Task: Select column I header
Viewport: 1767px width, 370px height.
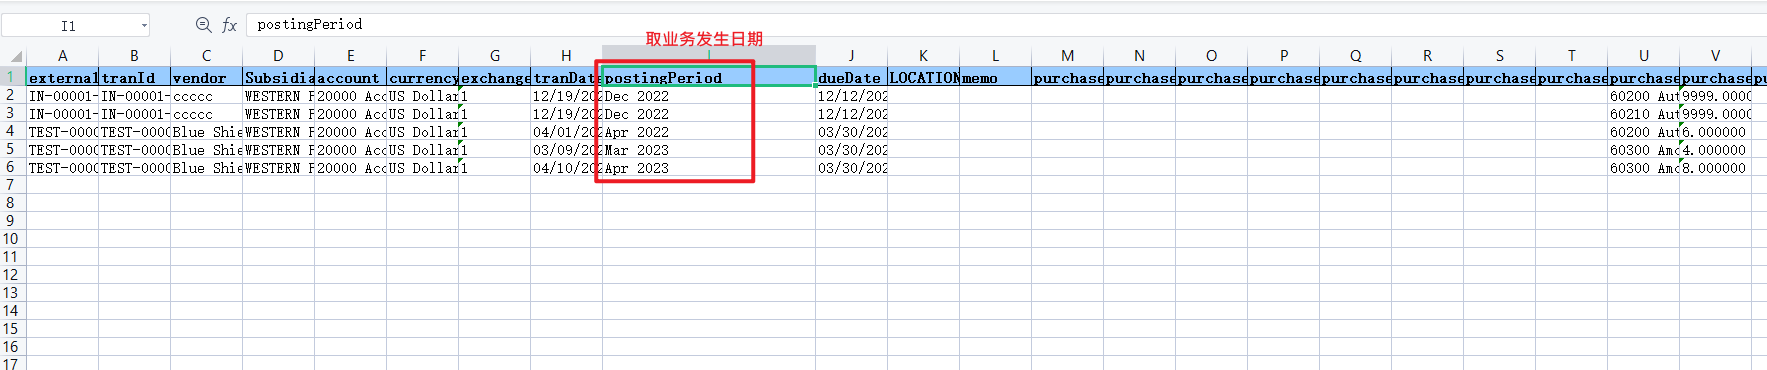Action: 708,56
